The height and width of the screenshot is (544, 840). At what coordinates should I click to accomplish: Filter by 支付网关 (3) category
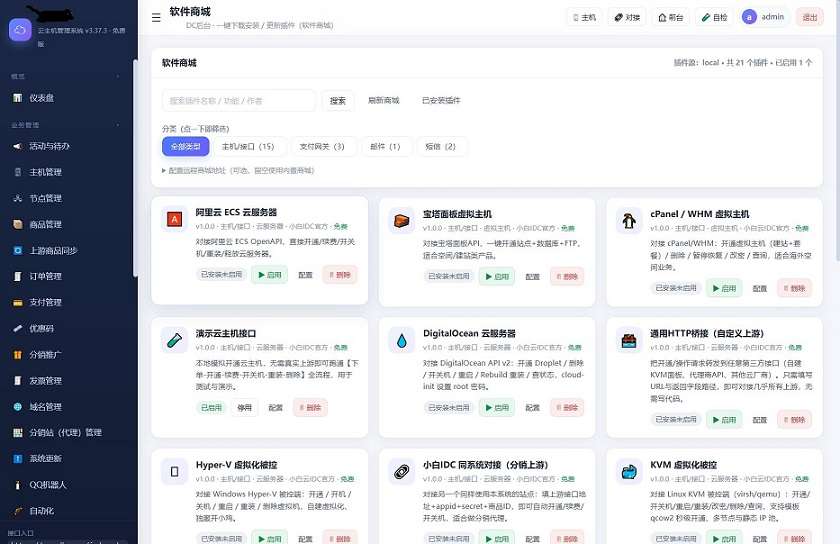(x=322, y=146)
